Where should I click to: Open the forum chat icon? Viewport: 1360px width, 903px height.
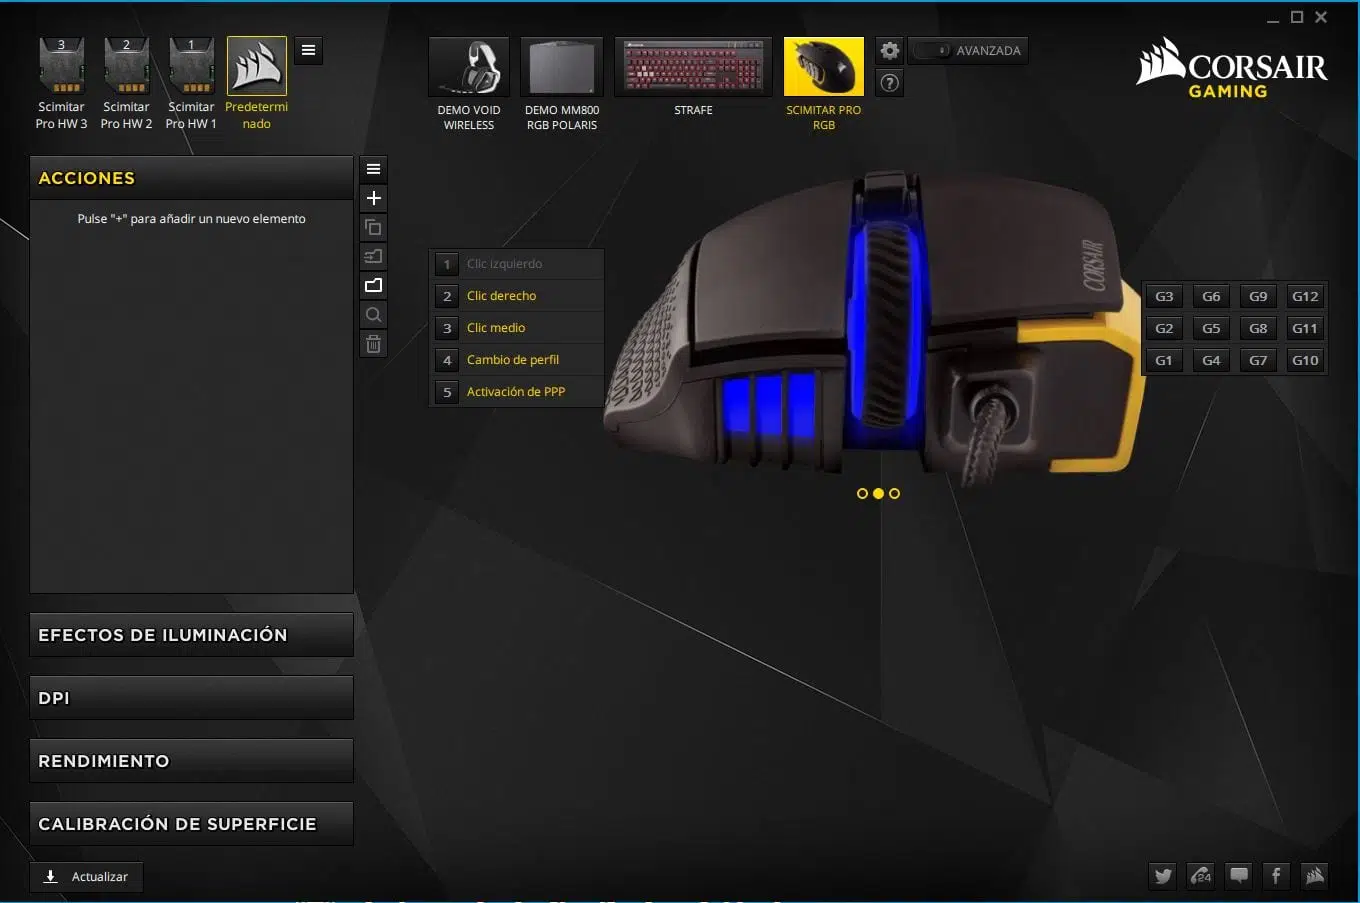coord(1238,876)
